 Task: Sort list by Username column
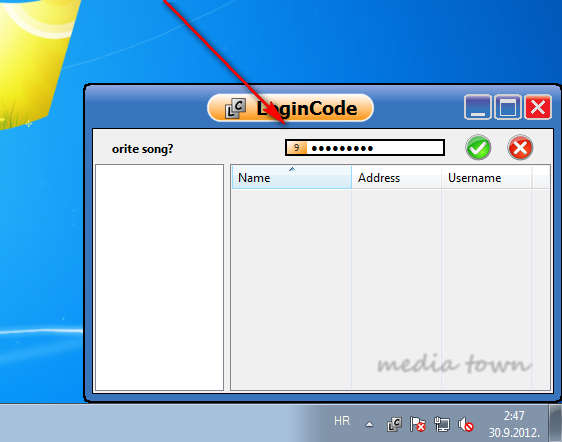point(487,177)
